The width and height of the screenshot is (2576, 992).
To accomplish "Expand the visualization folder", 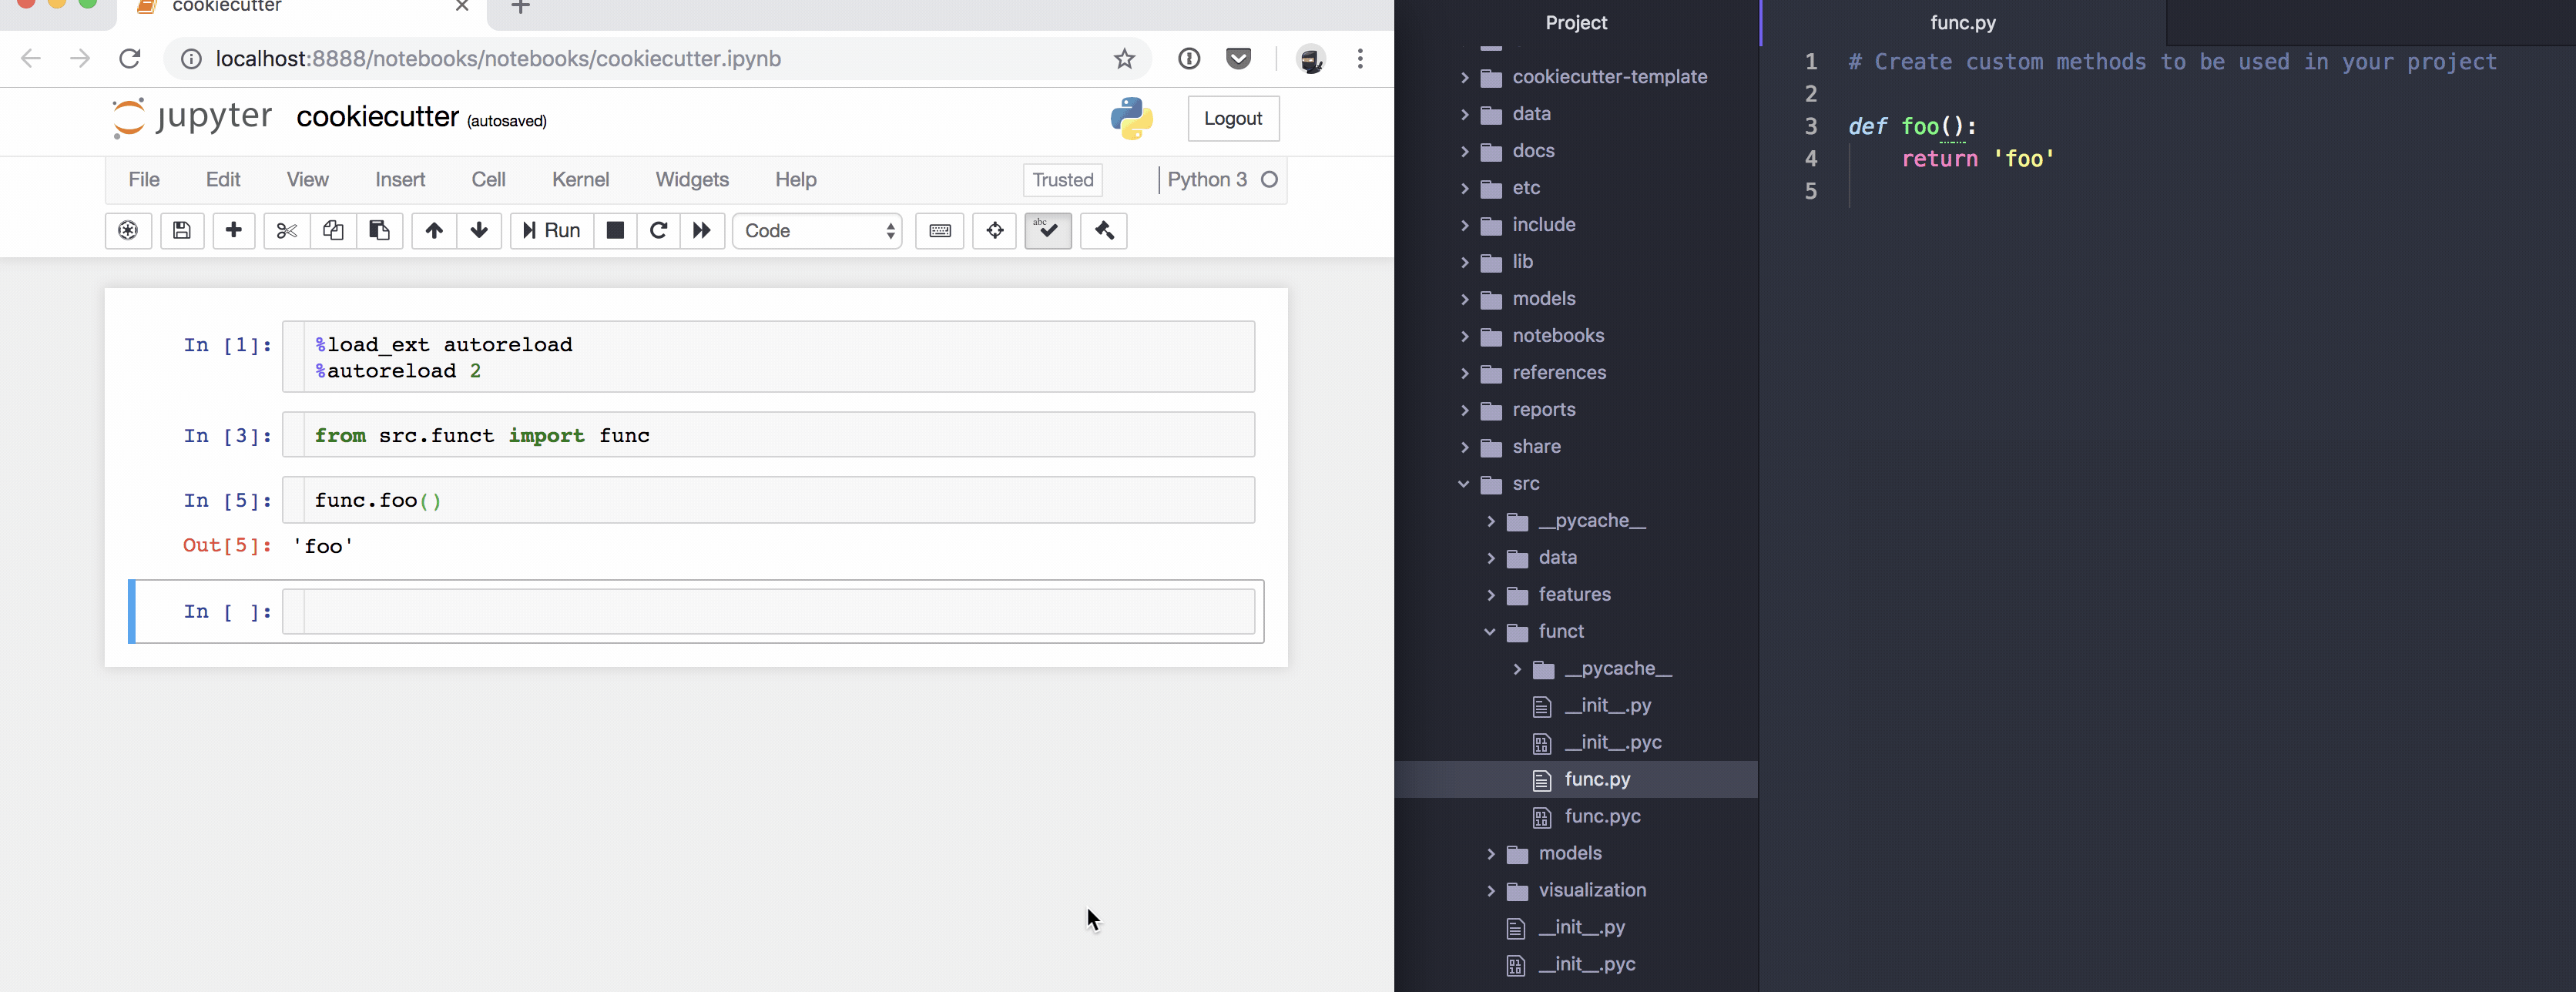I will (x=1490, y=891).
